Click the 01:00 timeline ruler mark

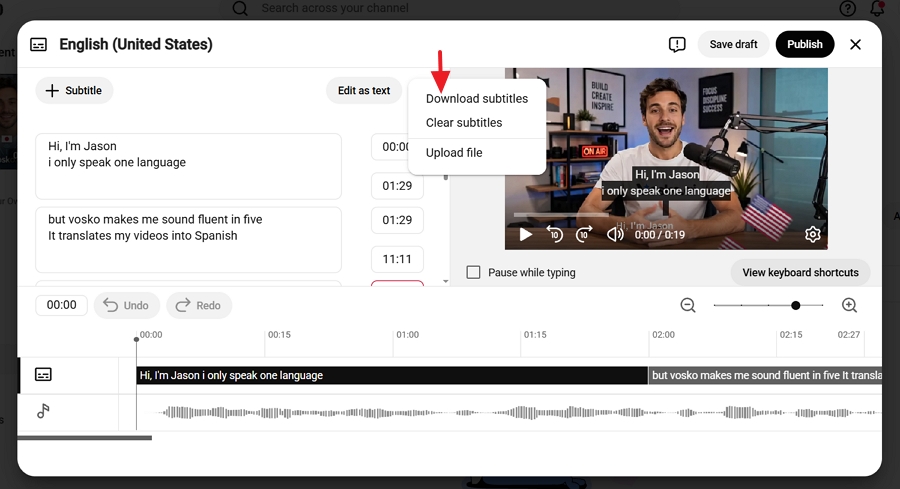pos(408,335)
